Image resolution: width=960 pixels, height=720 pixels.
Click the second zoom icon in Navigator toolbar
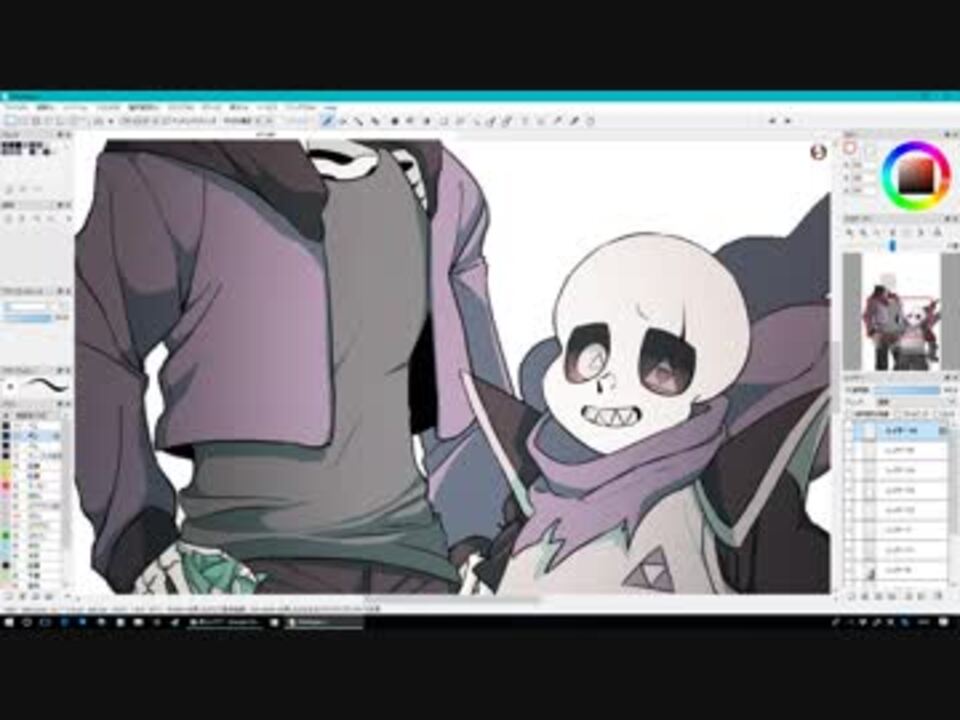pos(864,232)
